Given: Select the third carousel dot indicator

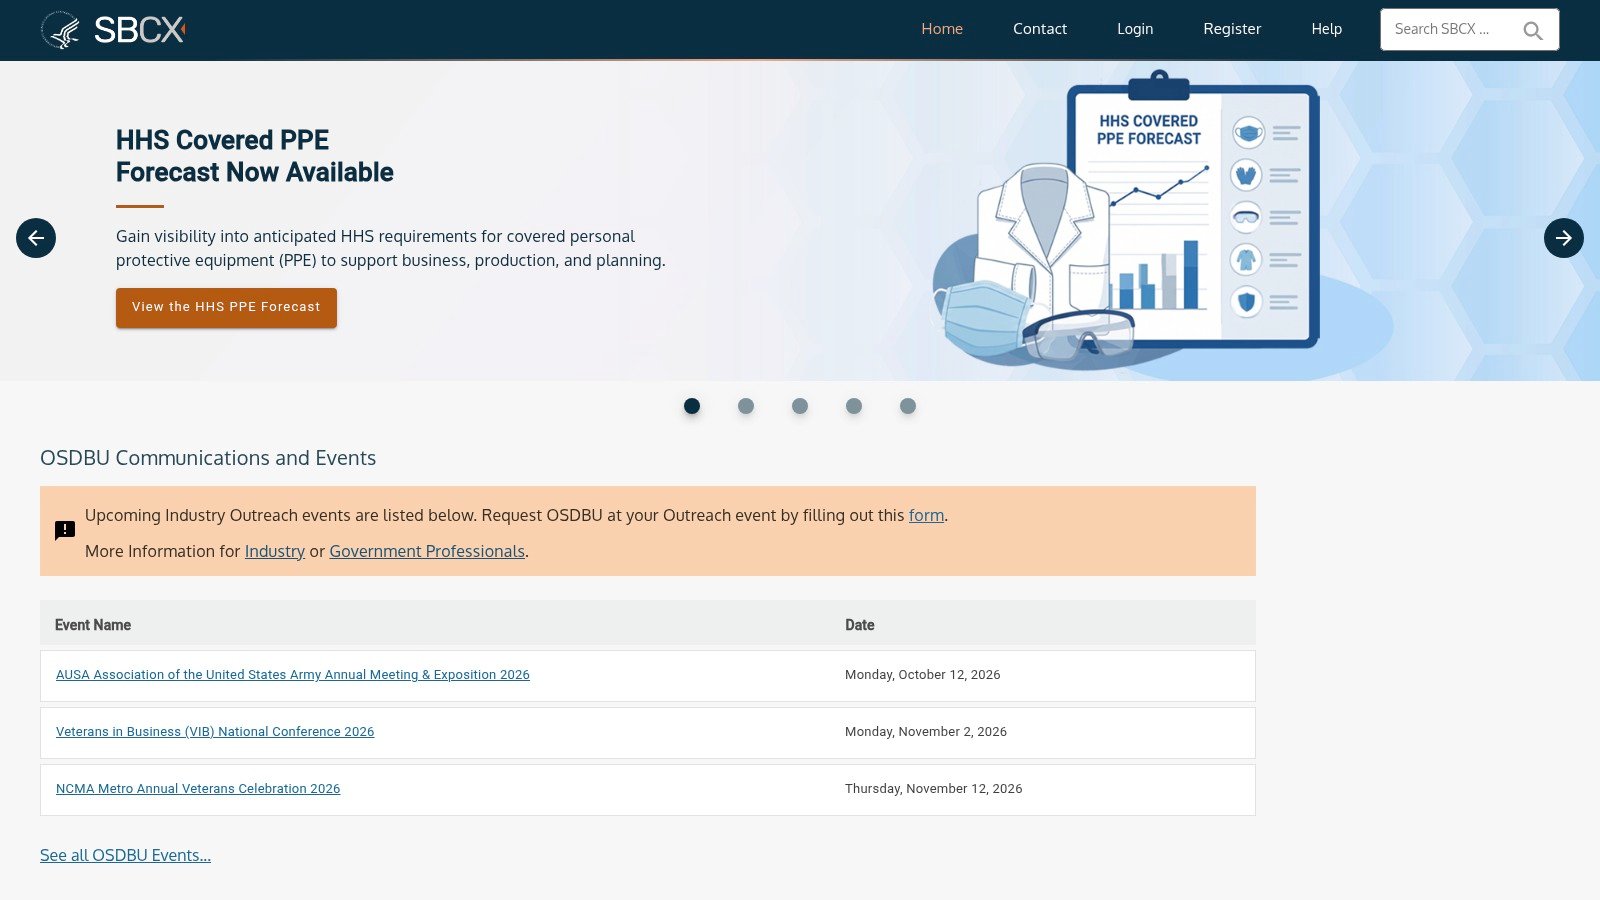Looking at the screenshot, I should tap(800, 406).
